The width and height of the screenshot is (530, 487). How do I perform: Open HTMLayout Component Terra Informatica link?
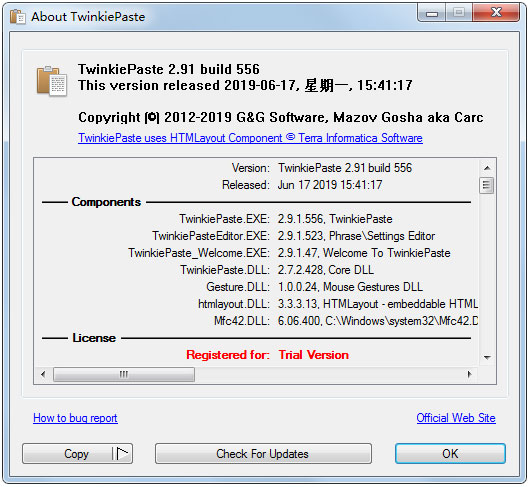click(250, 138)
